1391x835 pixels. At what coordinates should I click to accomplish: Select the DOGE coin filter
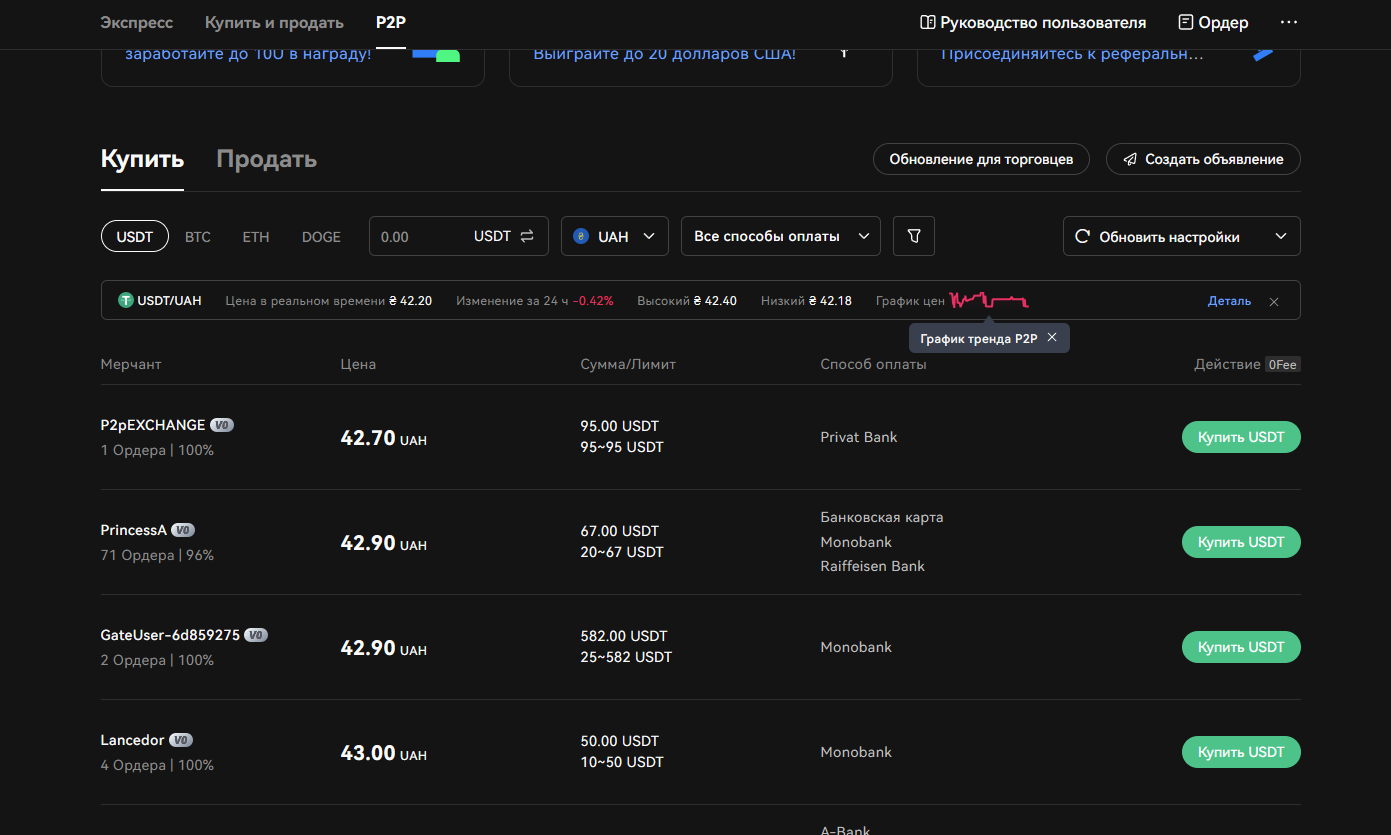click(x=321, y=237)
